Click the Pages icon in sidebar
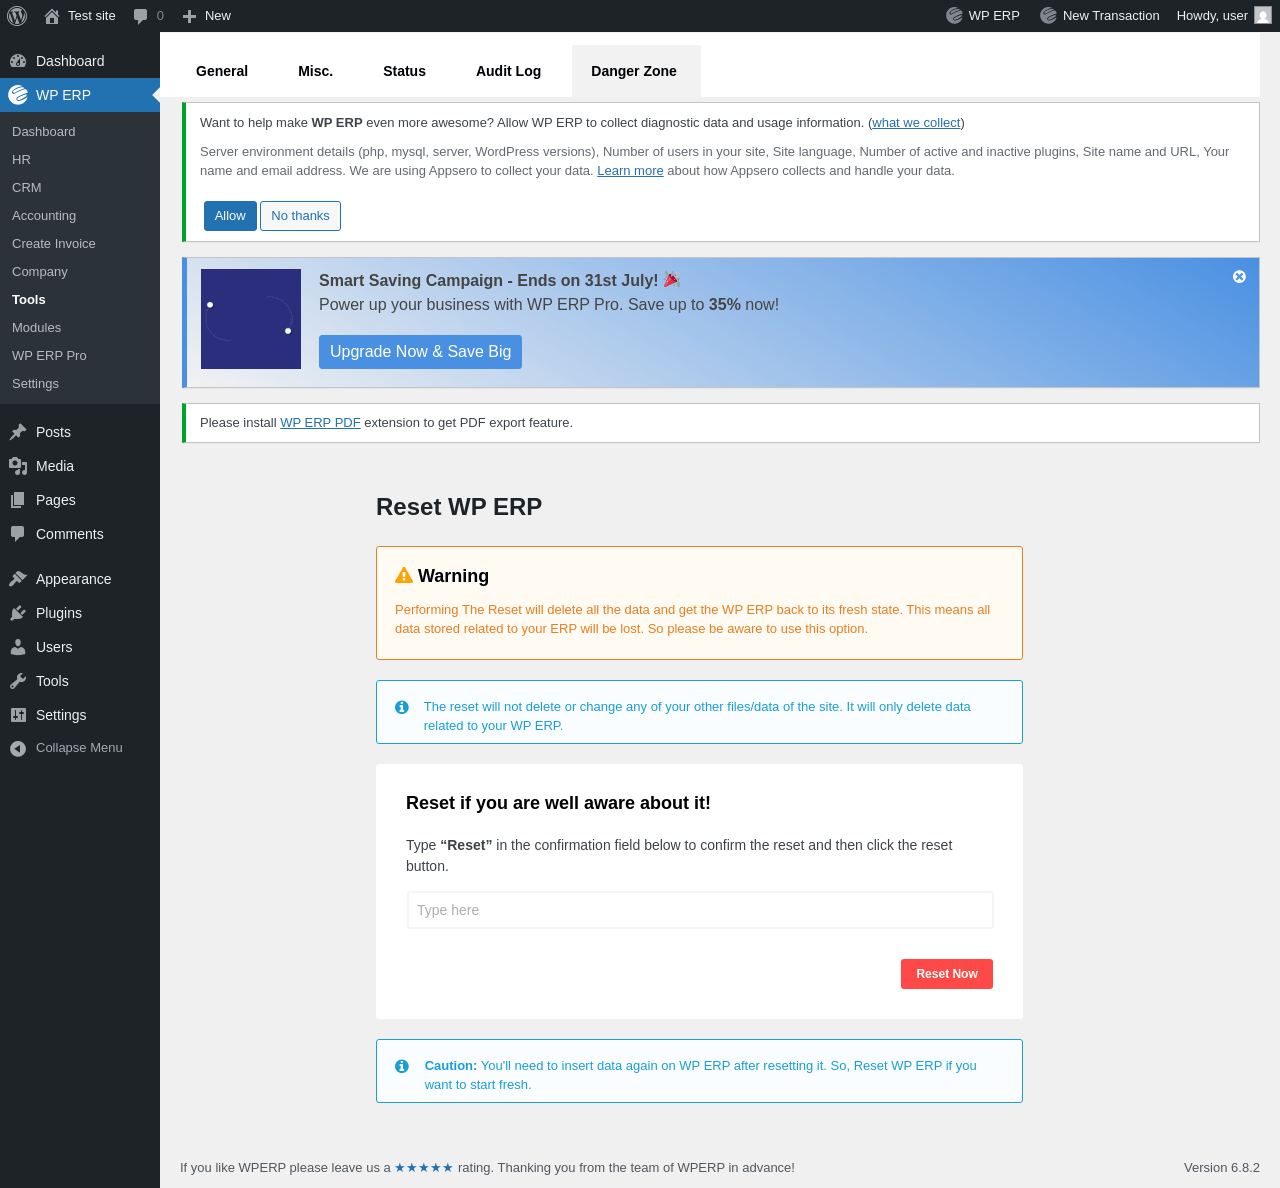 (x=18, y=500)
